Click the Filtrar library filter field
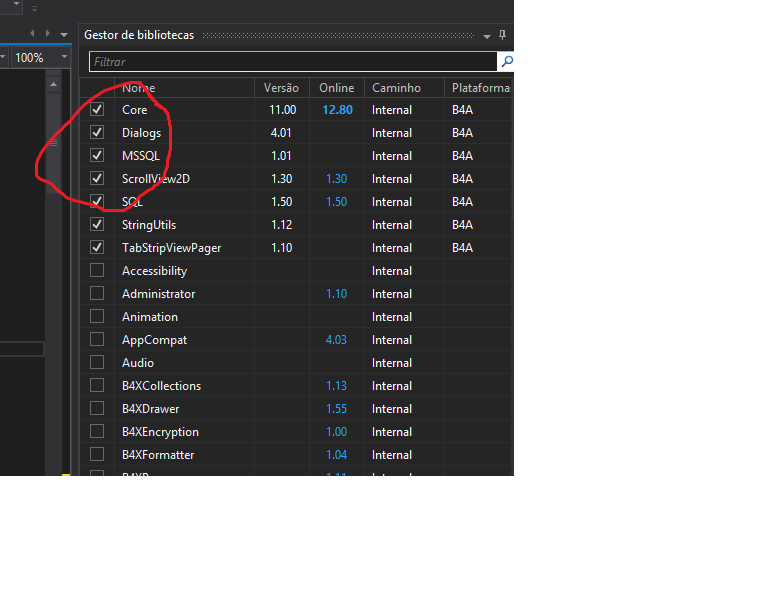This screenshot has height=614, width=773. 293,62
